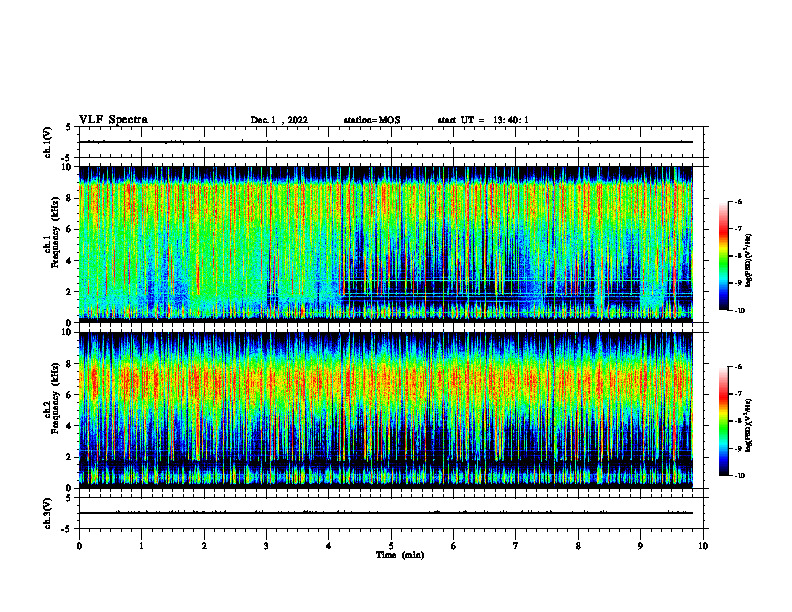
Task: Click the ch.2 colorbar -10 label
Action: coord(739,476)
